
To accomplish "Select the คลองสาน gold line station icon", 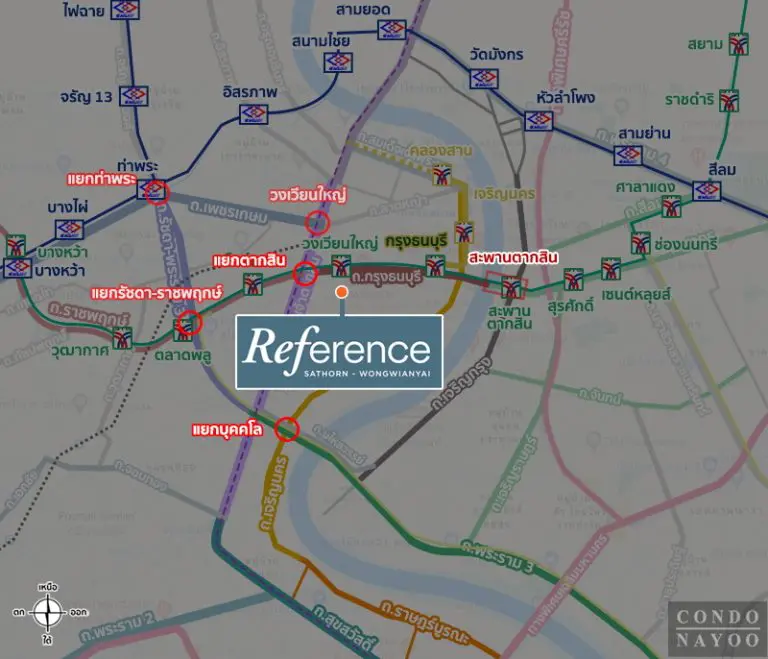I will [x=442, y=175].
